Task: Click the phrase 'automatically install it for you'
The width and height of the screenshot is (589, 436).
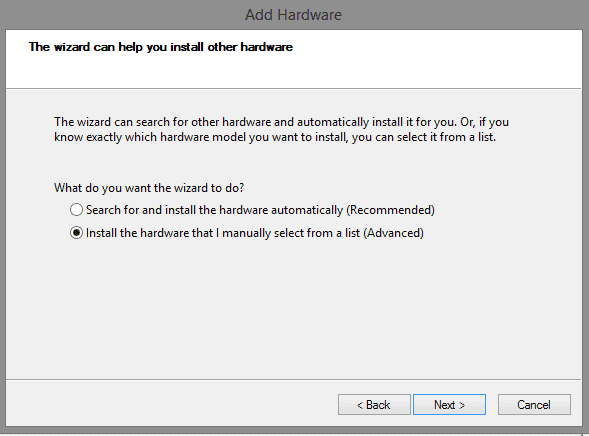Action: 376,122
